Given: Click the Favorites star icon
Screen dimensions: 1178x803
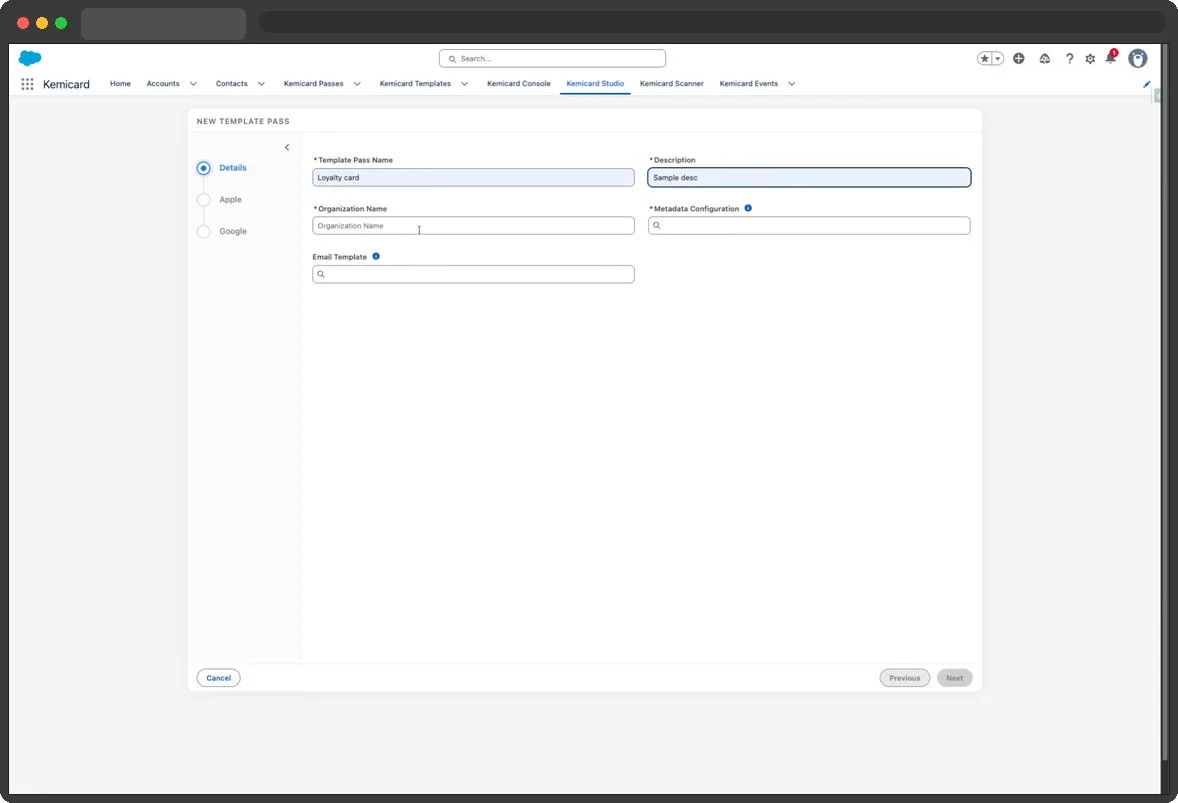Looking at the screenshot, I should [984, 59].
